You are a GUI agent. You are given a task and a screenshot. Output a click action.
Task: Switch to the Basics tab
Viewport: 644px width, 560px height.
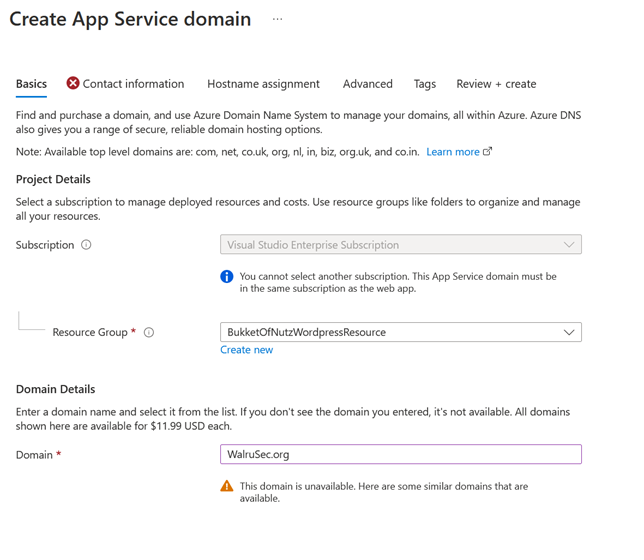(x=31, y=84)
